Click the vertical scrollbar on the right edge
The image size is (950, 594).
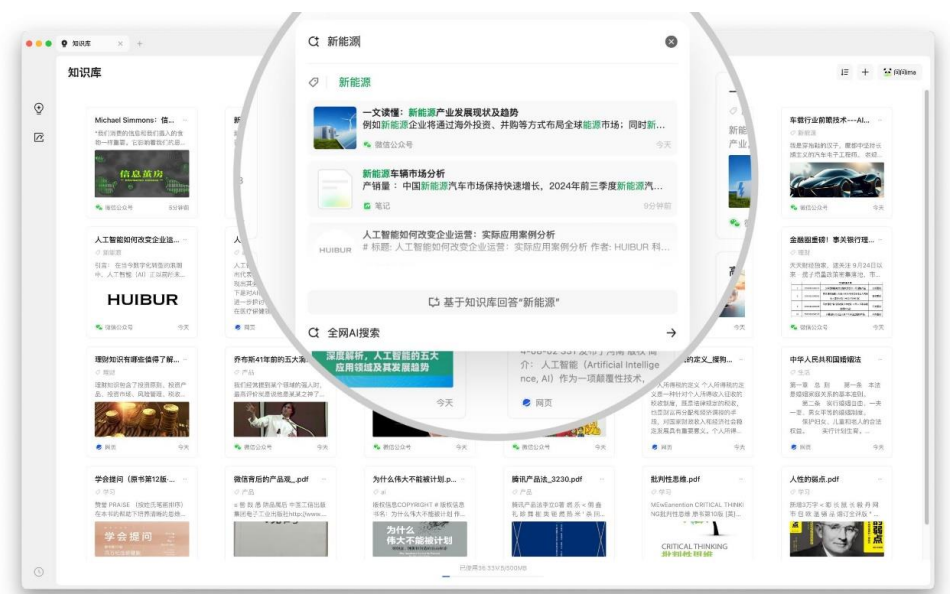(x=926, y=306)
